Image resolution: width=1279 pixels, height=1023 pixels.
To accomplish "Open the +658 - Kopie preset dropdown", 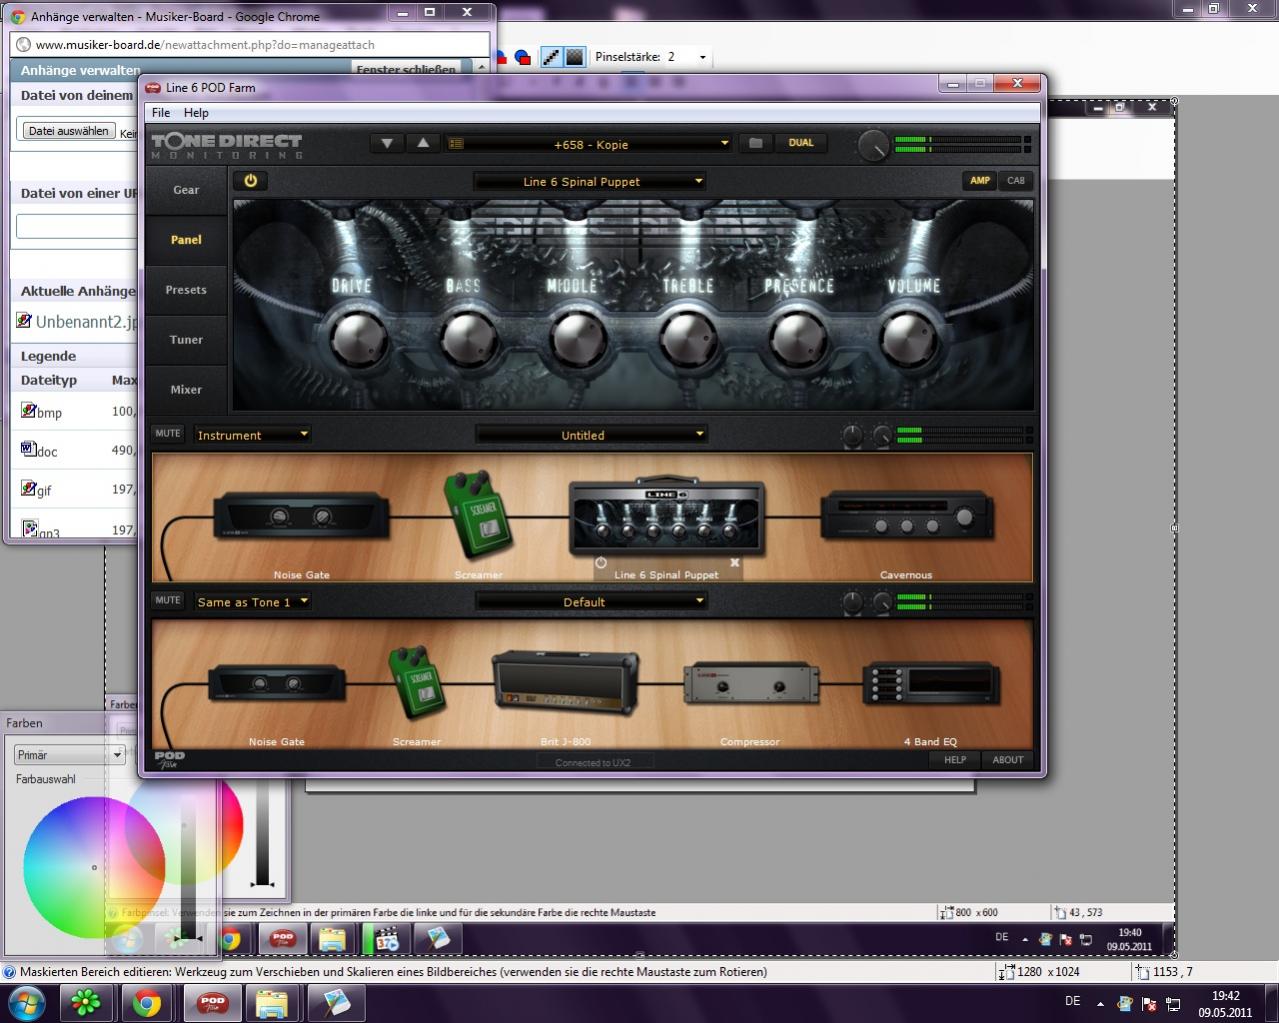I will tap(591, 144).
